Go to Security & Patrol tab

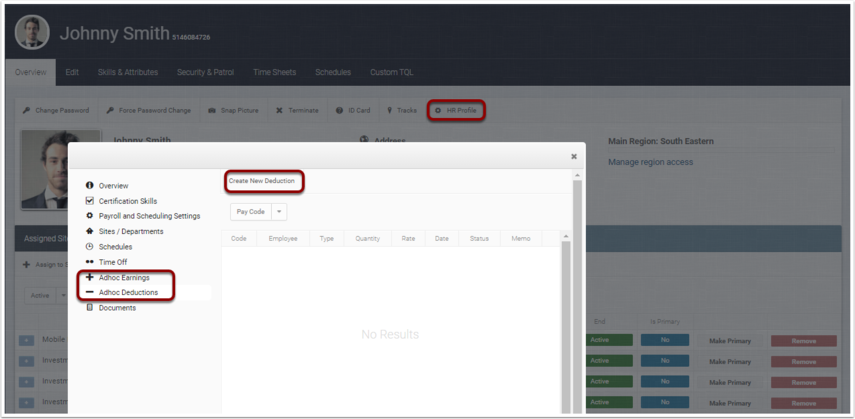click(206, 72)
